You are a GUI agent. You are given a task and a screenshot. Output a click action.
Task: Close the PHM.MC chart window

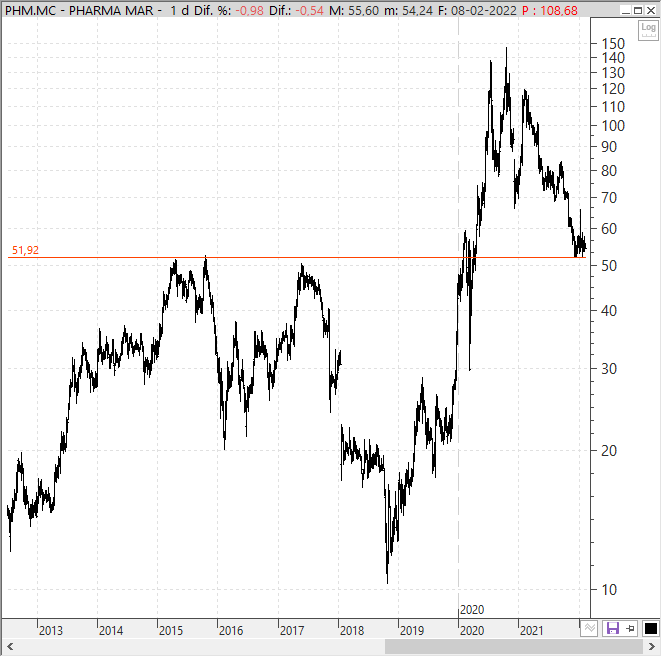[651, 10]
